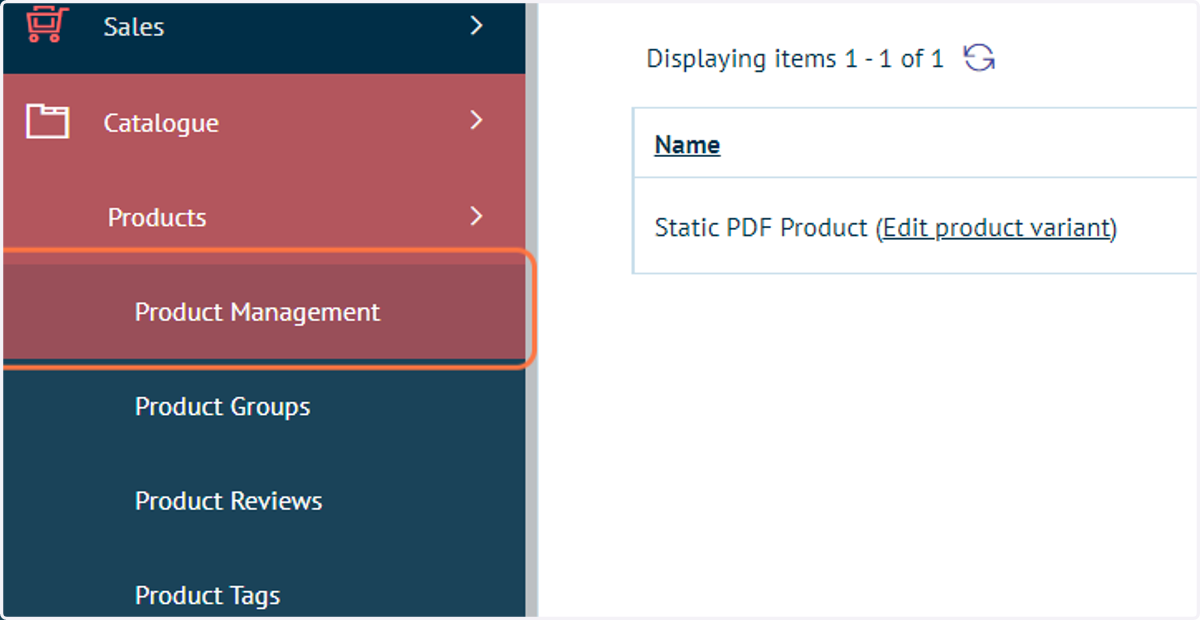Expand the Sales menu chevron
This screenshot has width=1200, height=620.
476,25
